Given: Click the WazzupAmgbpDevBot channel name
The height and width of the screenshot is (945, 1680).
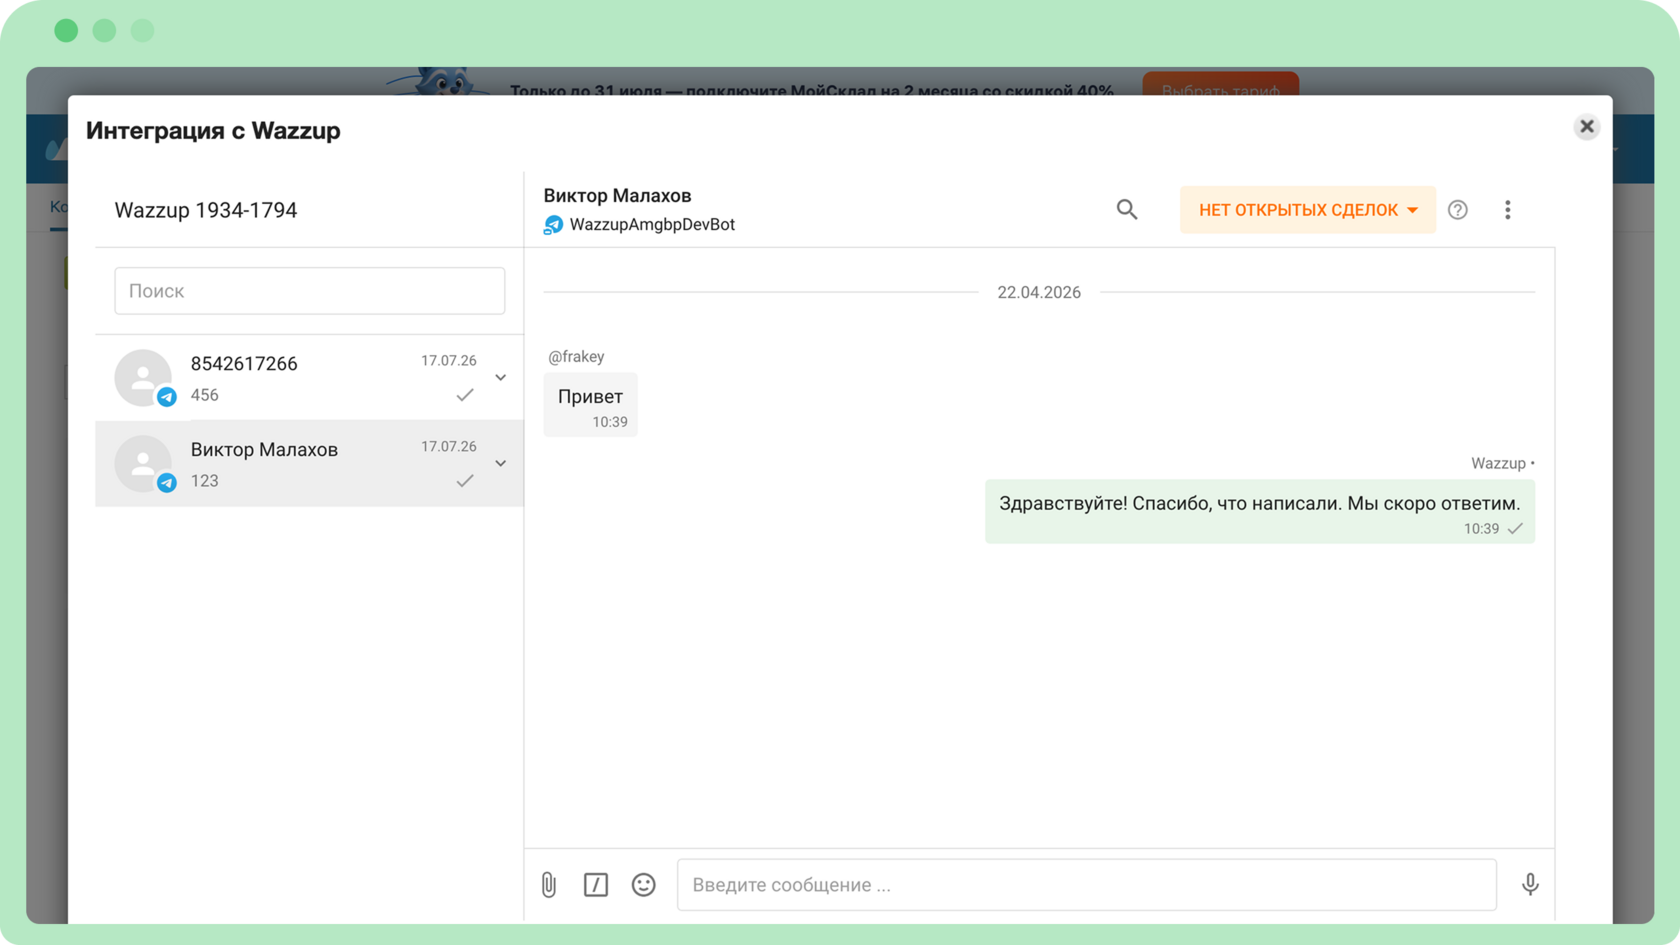Looking at the screenshot, I should pyautogui.click(x=652, y=225).
